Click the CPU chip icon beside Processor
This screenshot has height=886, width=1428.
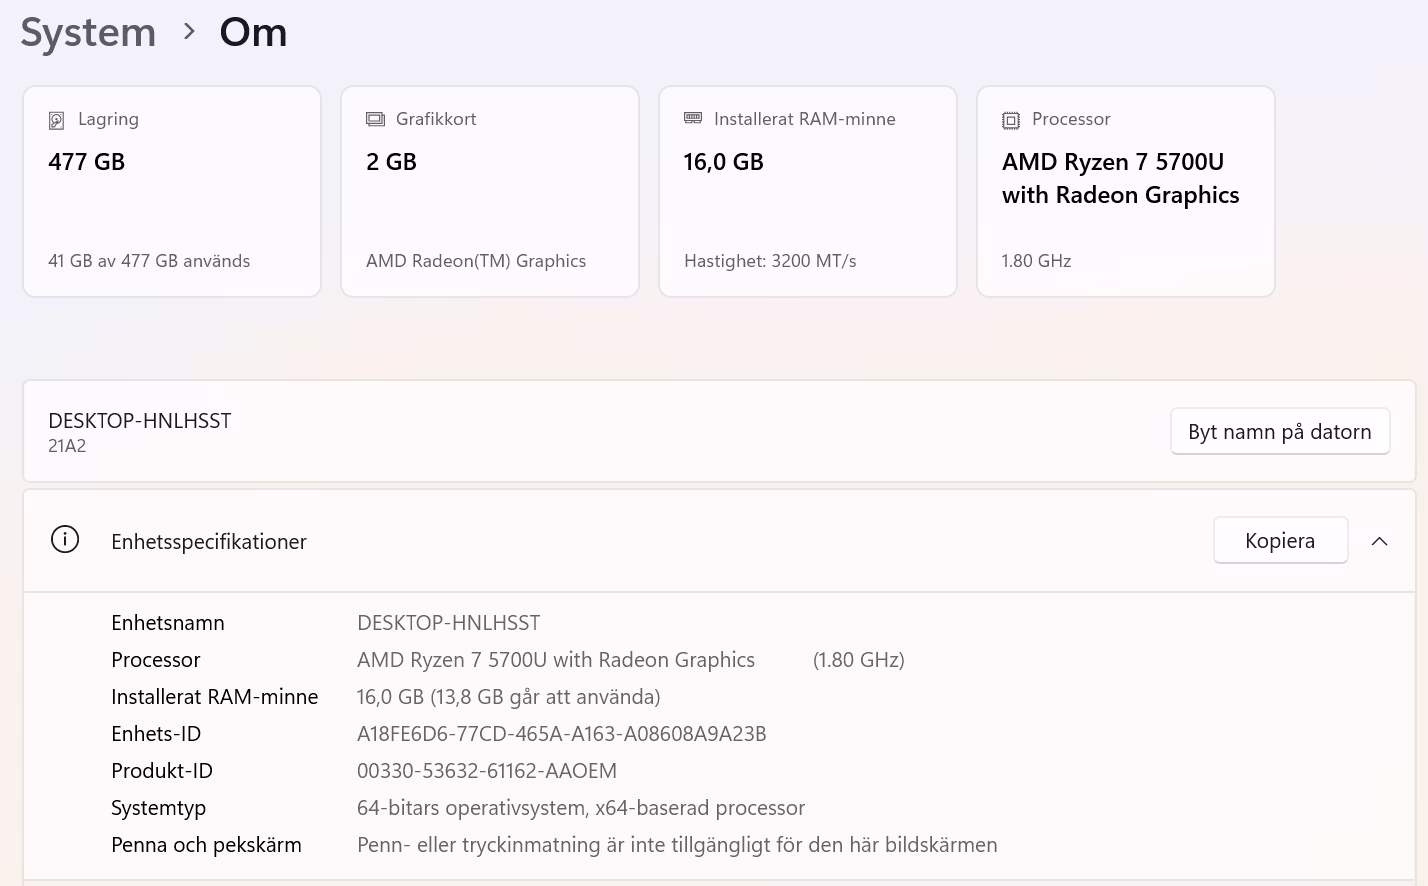click(1011, 121)
